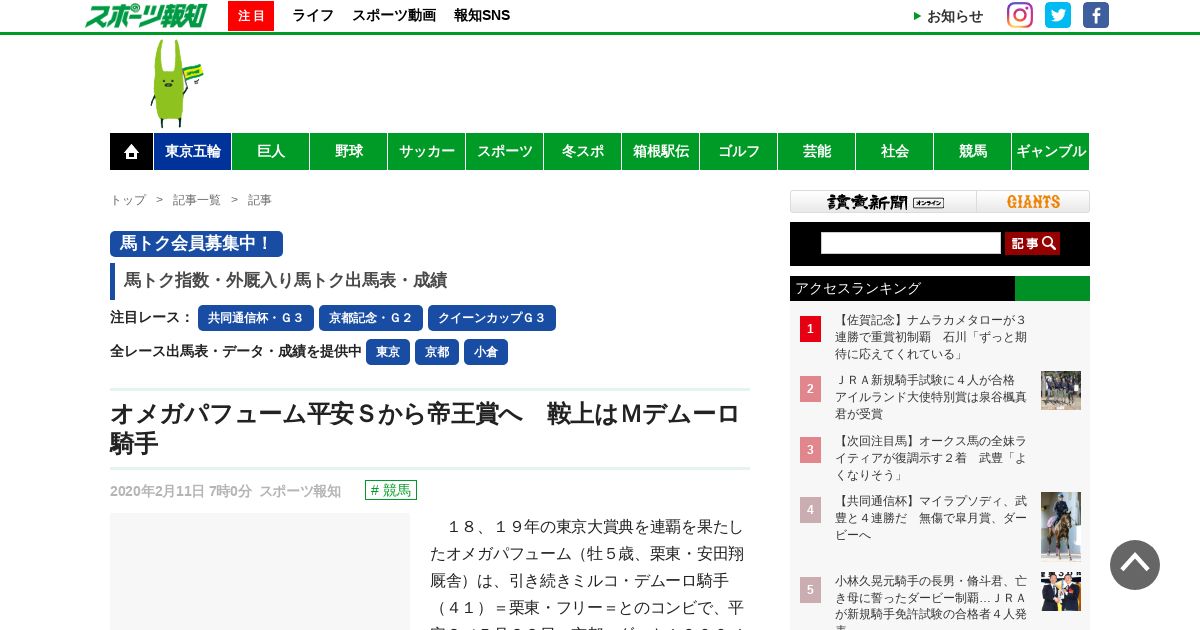This screenshot has height=630, width=1200.
Task: Open the 東京 racecourse button
Action: click(388, 352)
